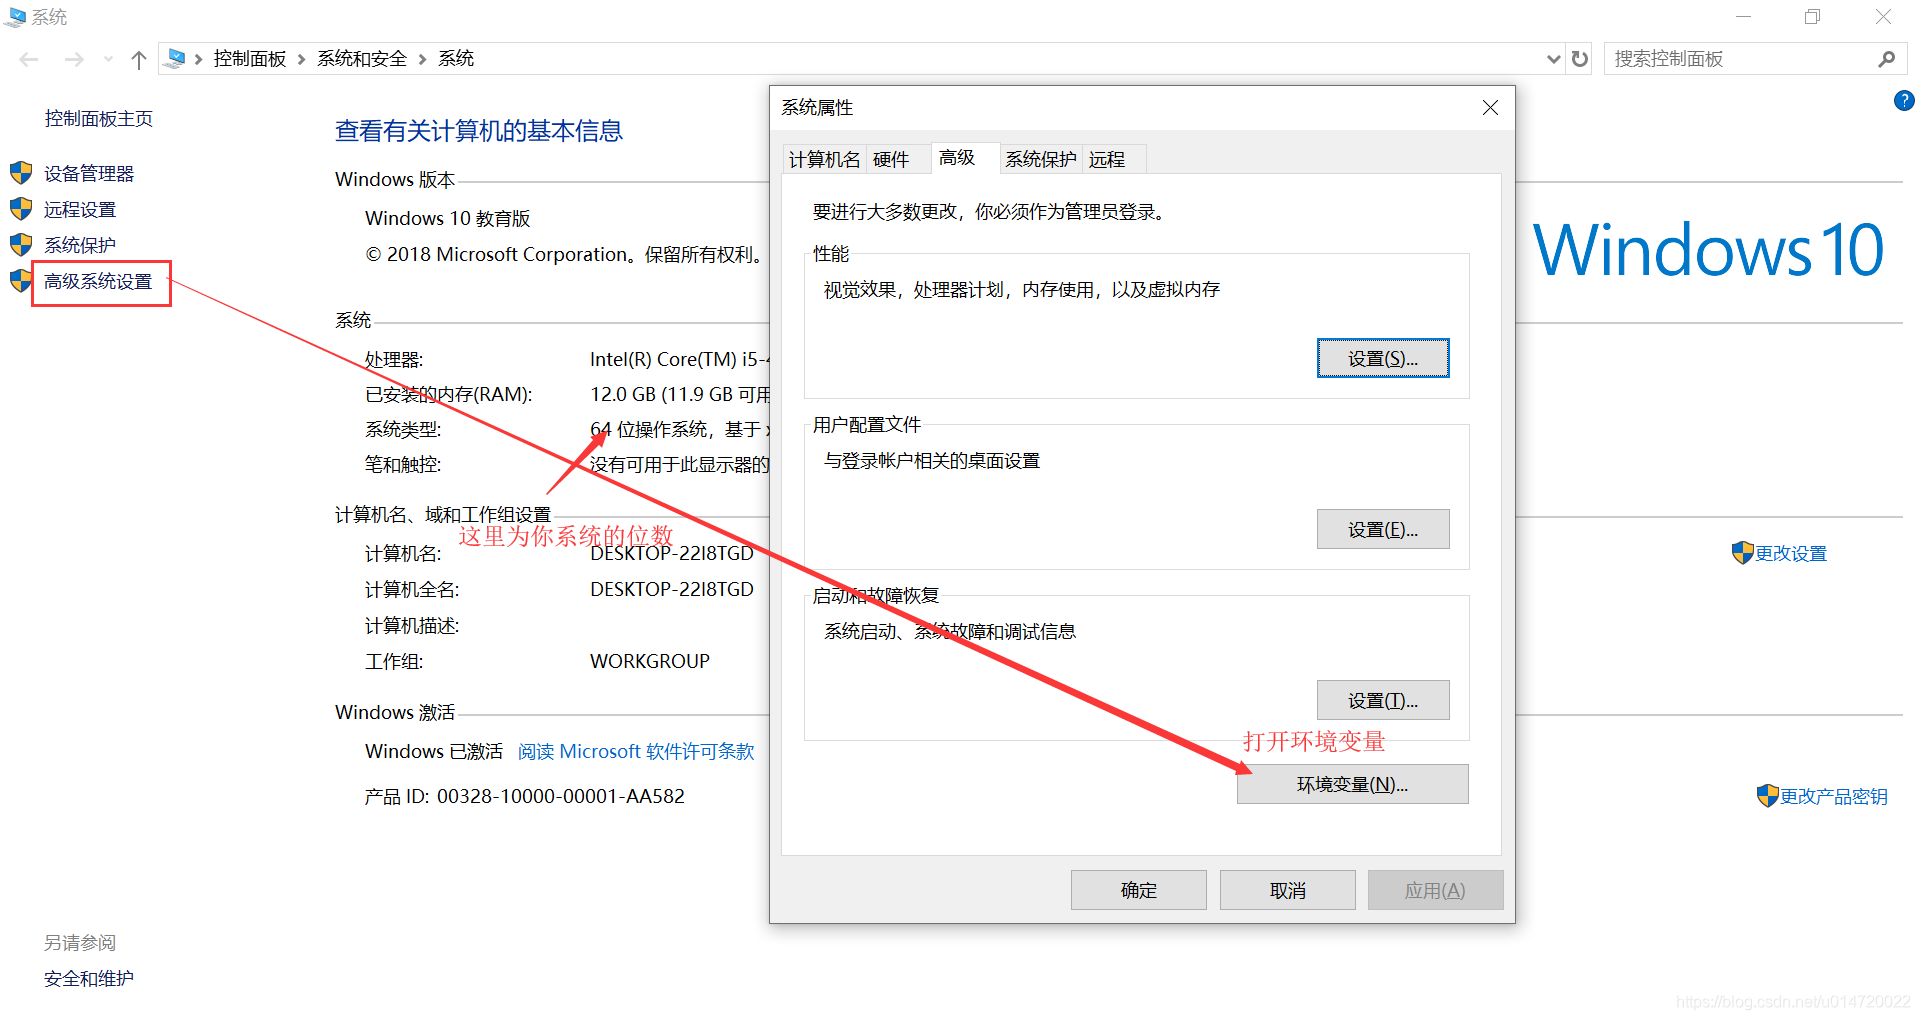Viewport: 1920px width, 1020px height.
Task: Click 取消 button
Action: tap(1288, 890)
